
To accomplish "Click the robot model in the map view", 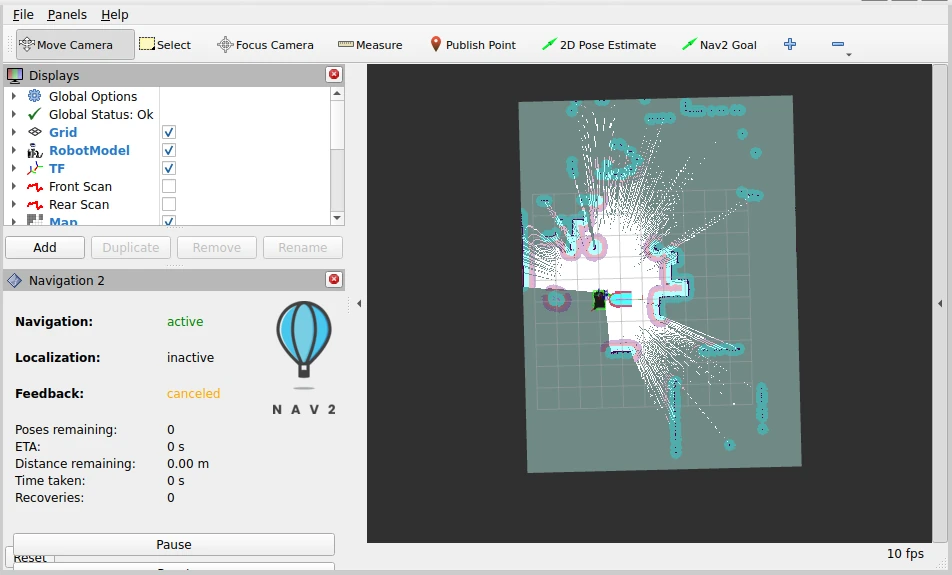I will (599, 299).
